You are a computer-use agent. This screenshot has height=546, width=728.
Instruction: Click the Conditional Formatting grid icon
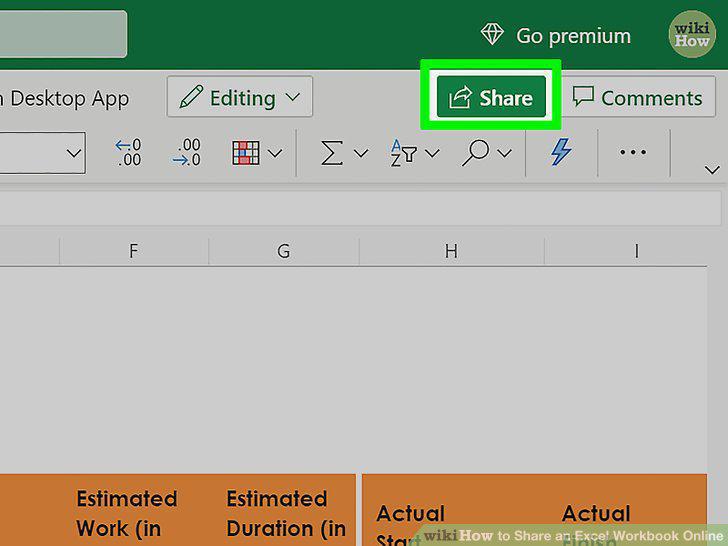click(246, 153)
